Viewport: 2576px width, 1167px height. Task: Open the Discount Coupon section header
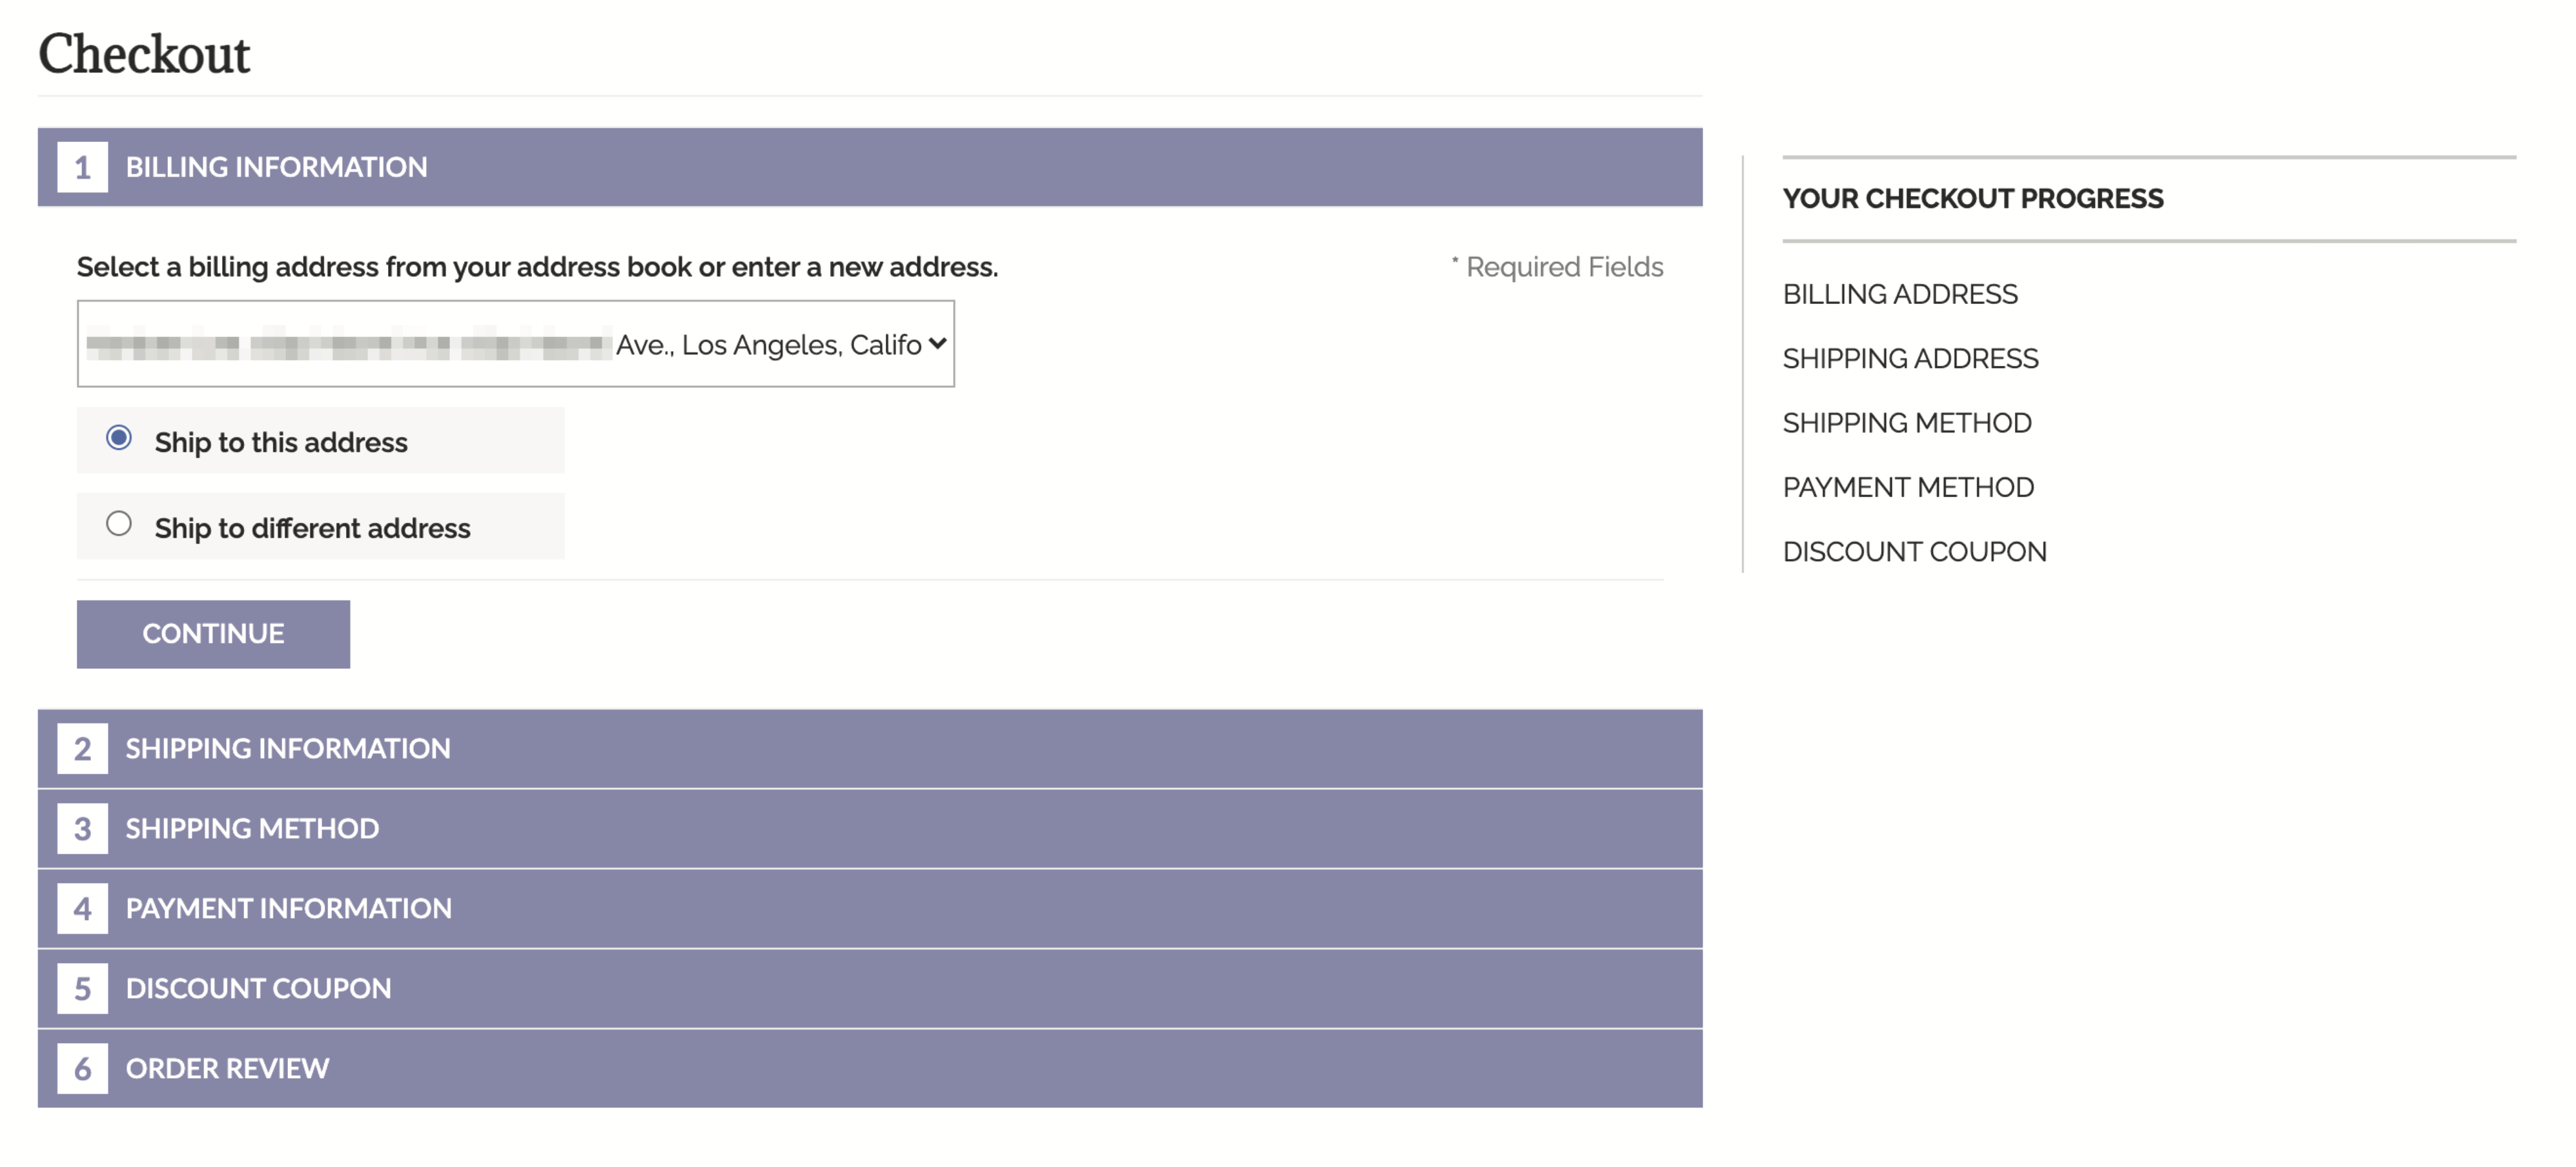pos(258,988)
